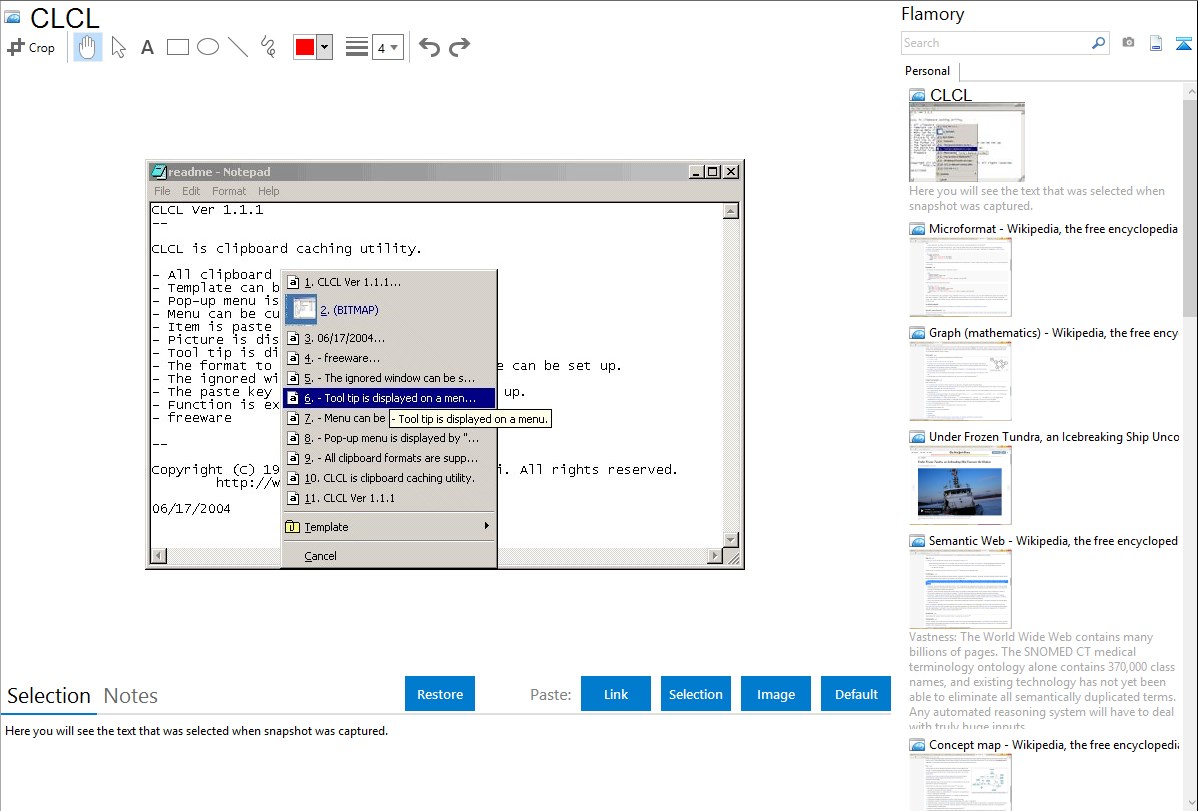The width and height of the screenshot is (1198, 811).
Task: Click the Default paste button
Action: click(856, 694)
